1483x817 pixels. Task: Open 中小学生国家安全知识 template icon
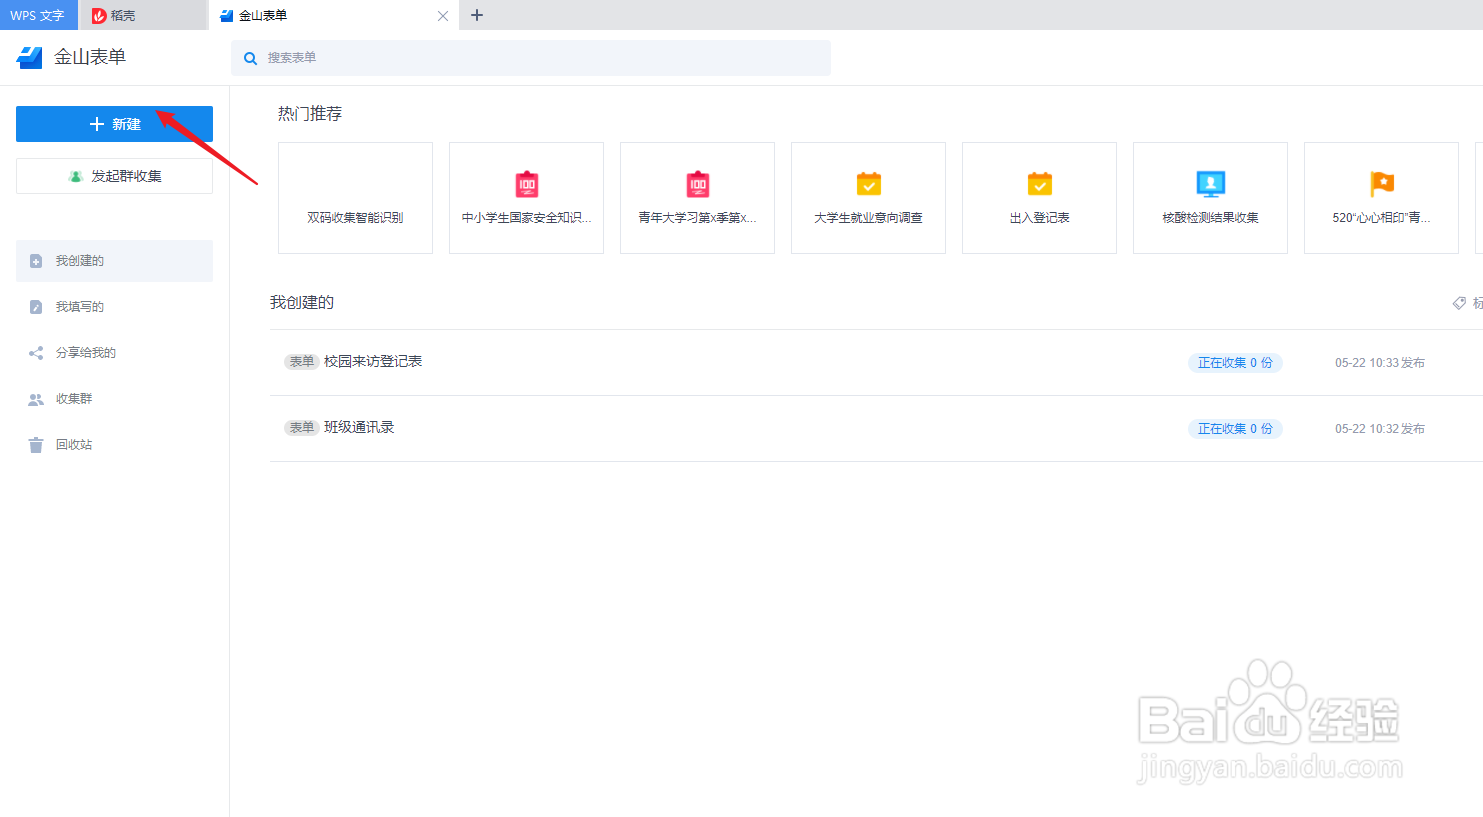coord(527,184)
